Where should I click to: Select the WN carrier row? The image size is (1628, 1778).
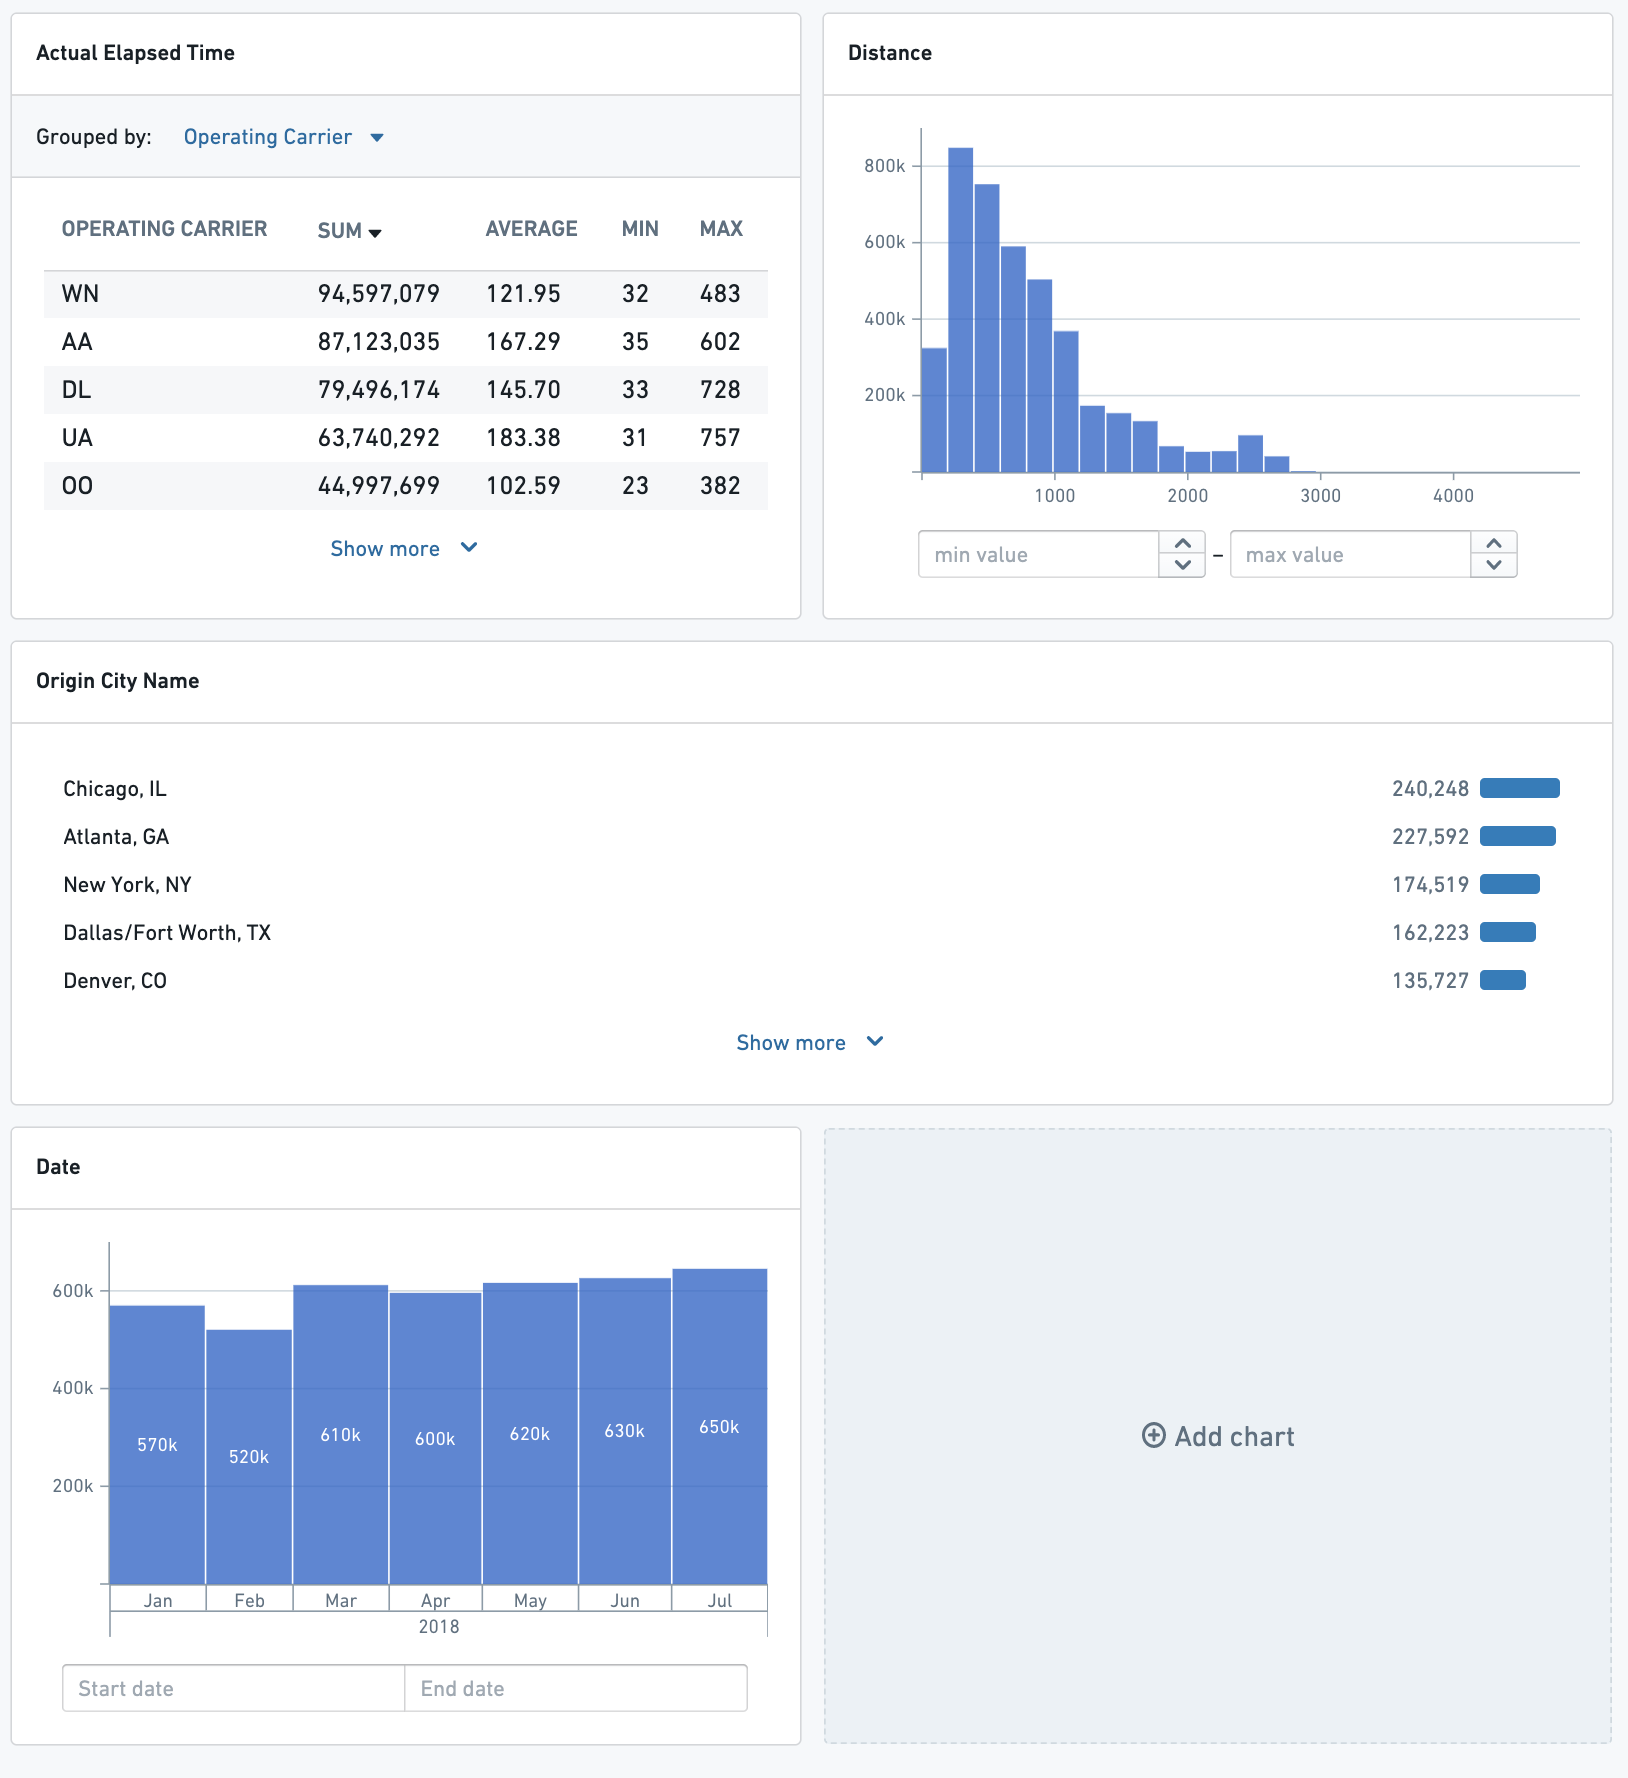tap(406, 294)
